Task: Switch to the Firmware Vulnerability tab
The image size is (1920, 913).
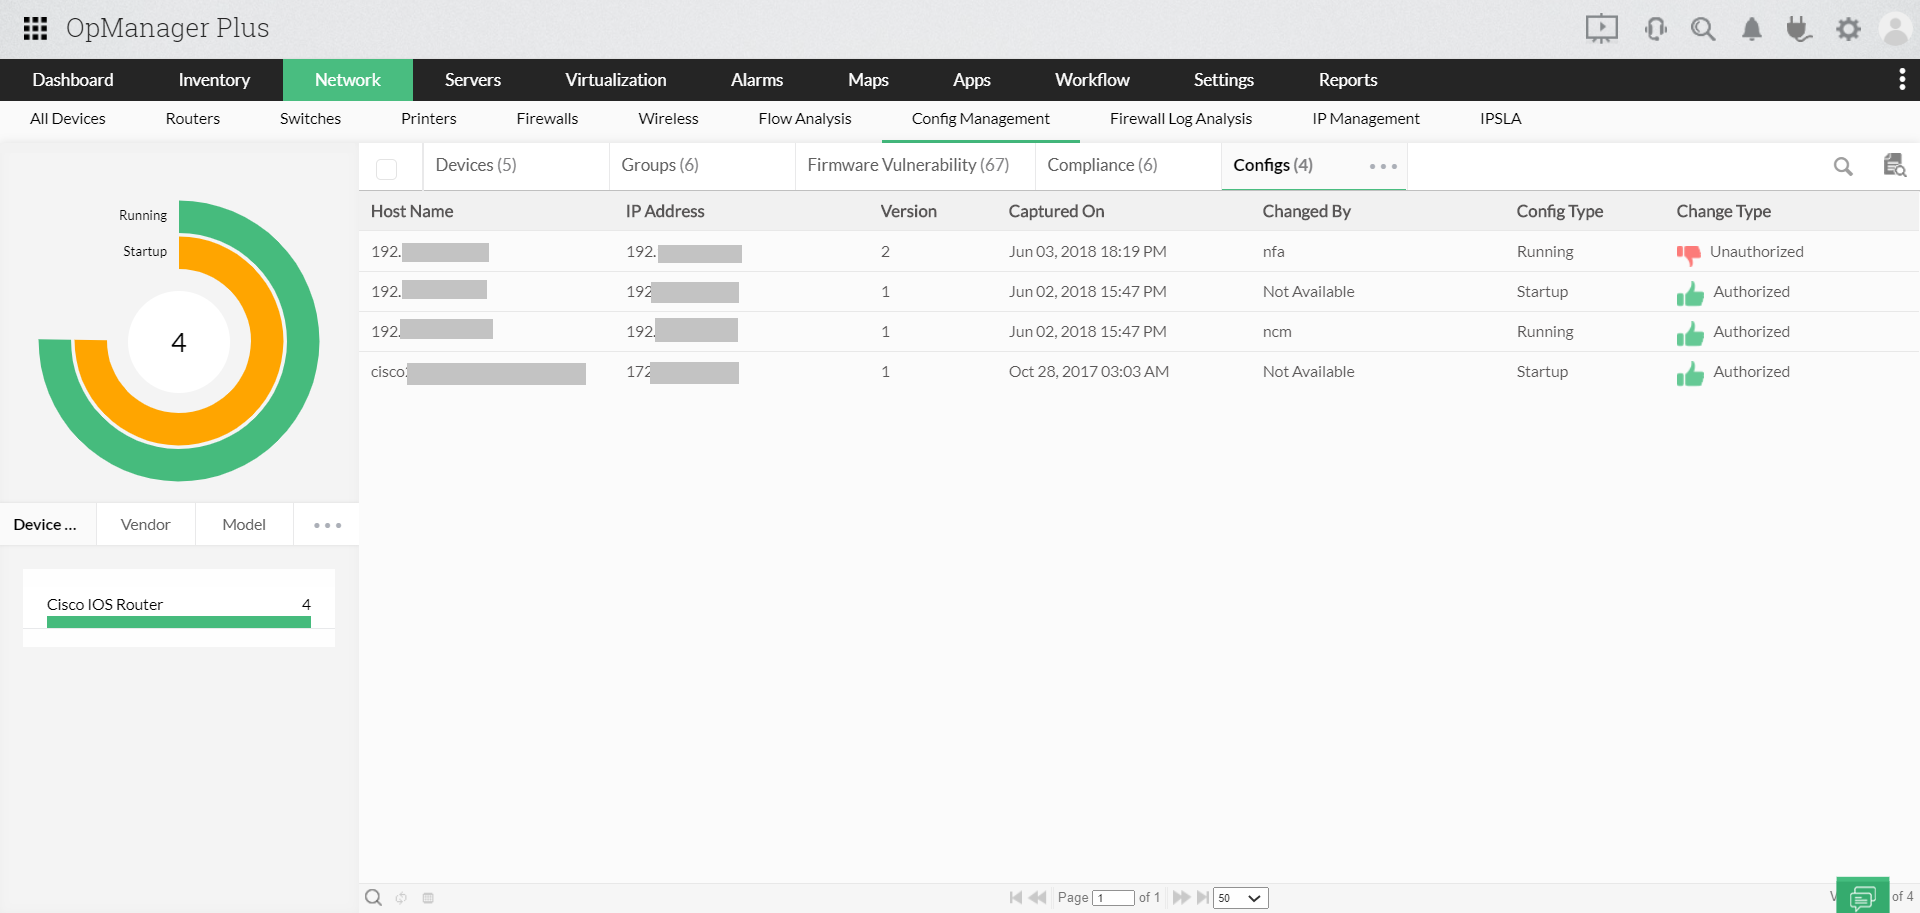Action: (908, 164)
